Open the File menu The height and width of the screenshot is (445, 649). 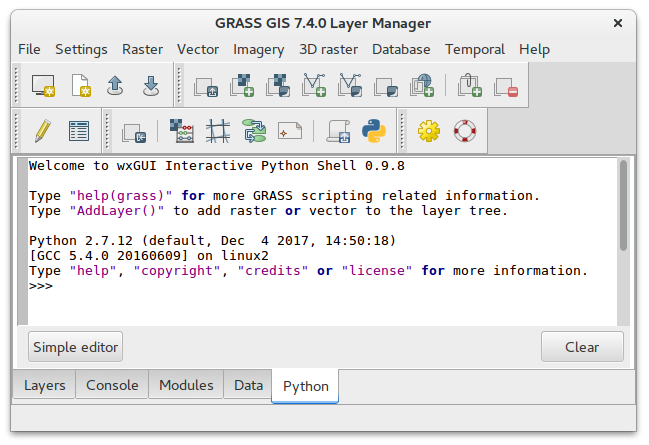[x=29, y=49]
